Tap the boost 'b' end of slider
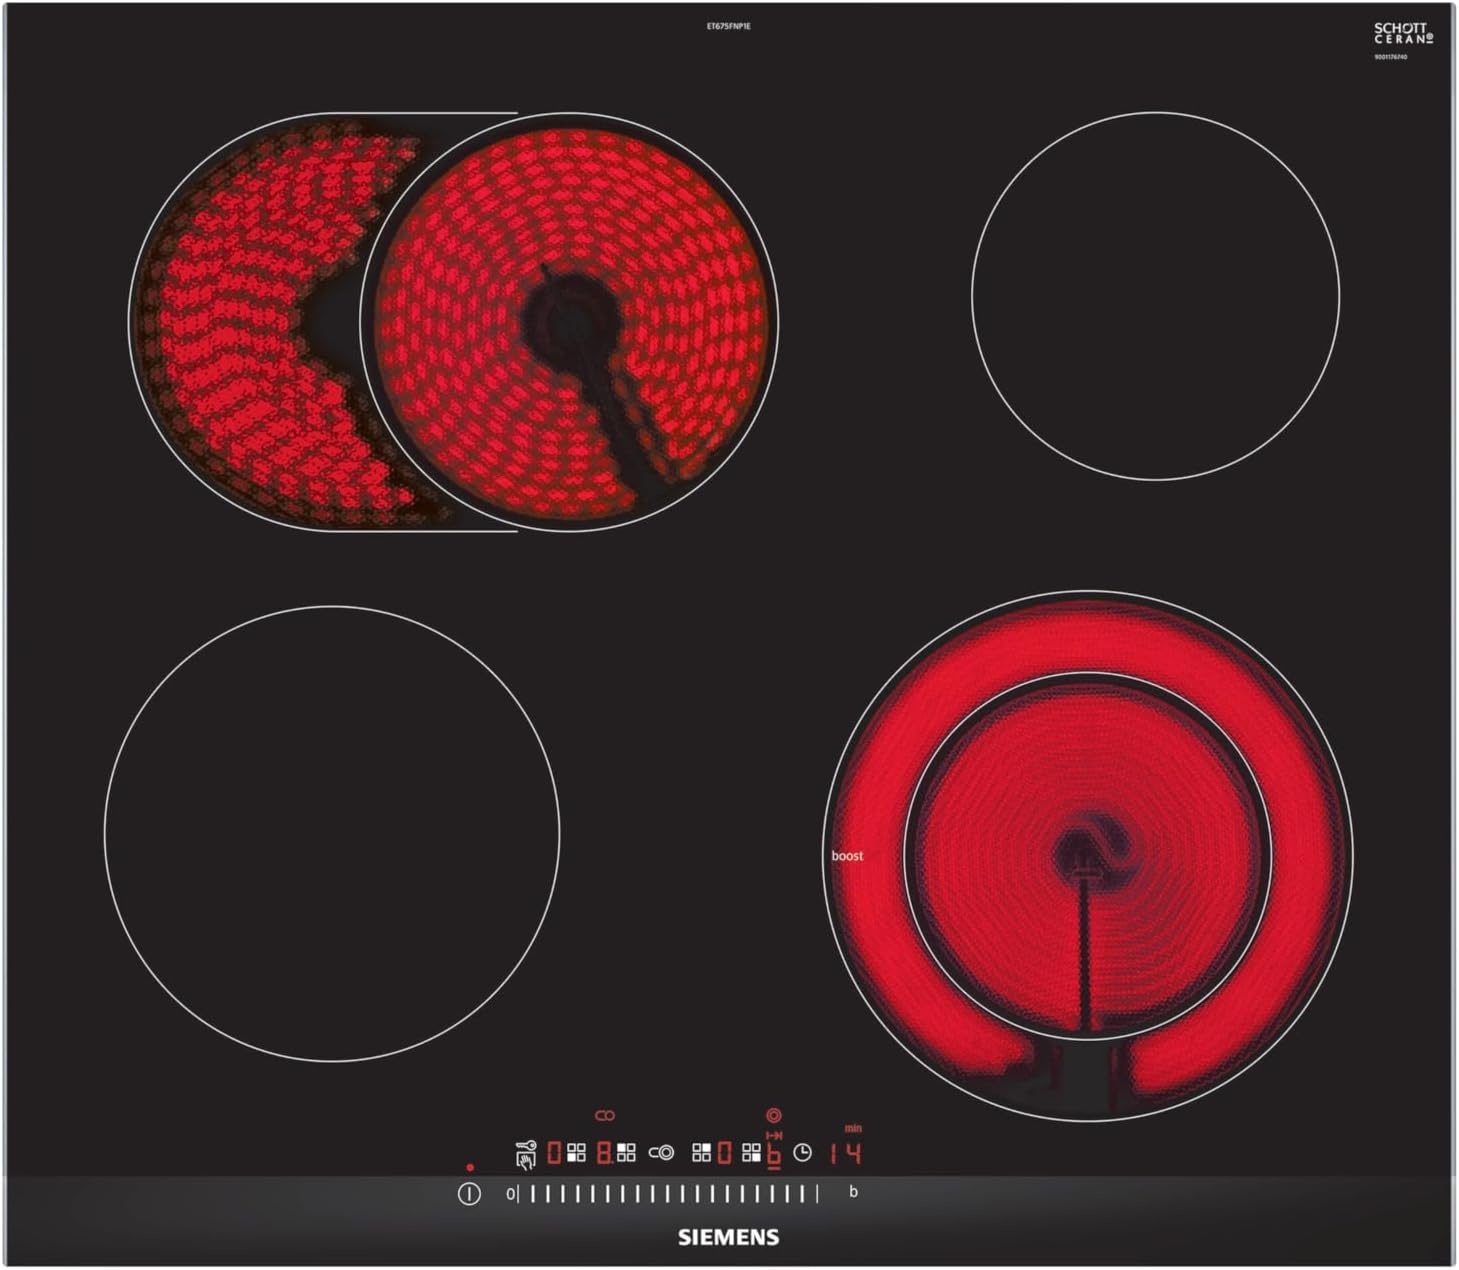 pyautogui.click(x=853, y=1192)
